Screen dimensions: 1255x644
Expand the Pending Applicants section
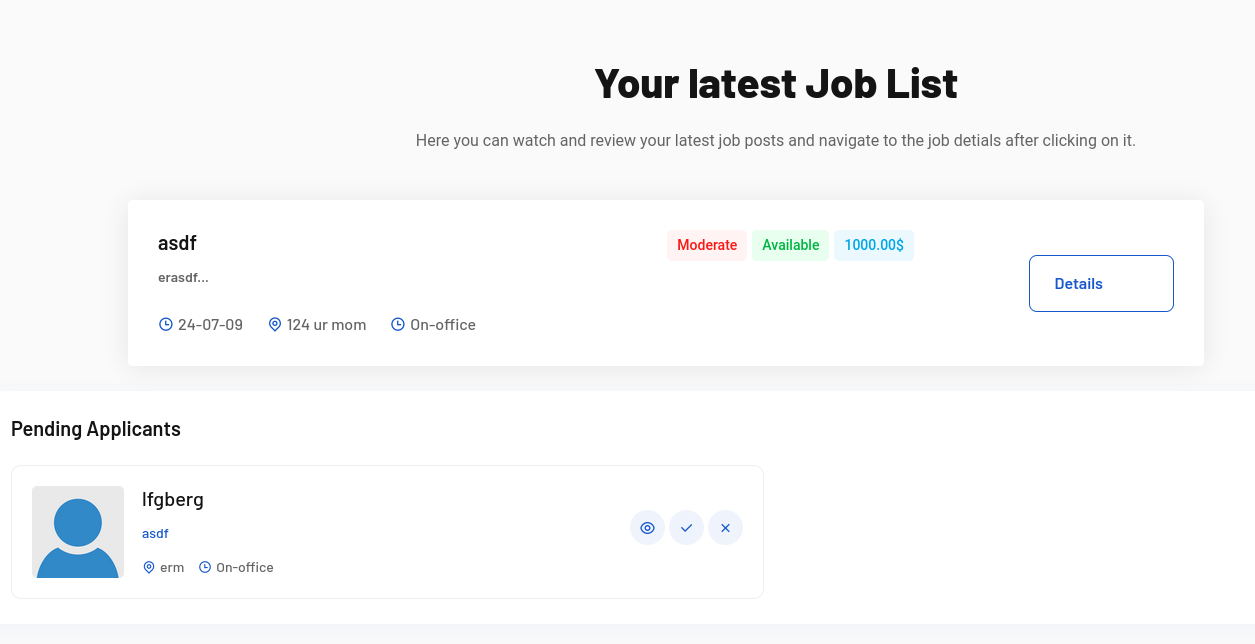(95, 428)
